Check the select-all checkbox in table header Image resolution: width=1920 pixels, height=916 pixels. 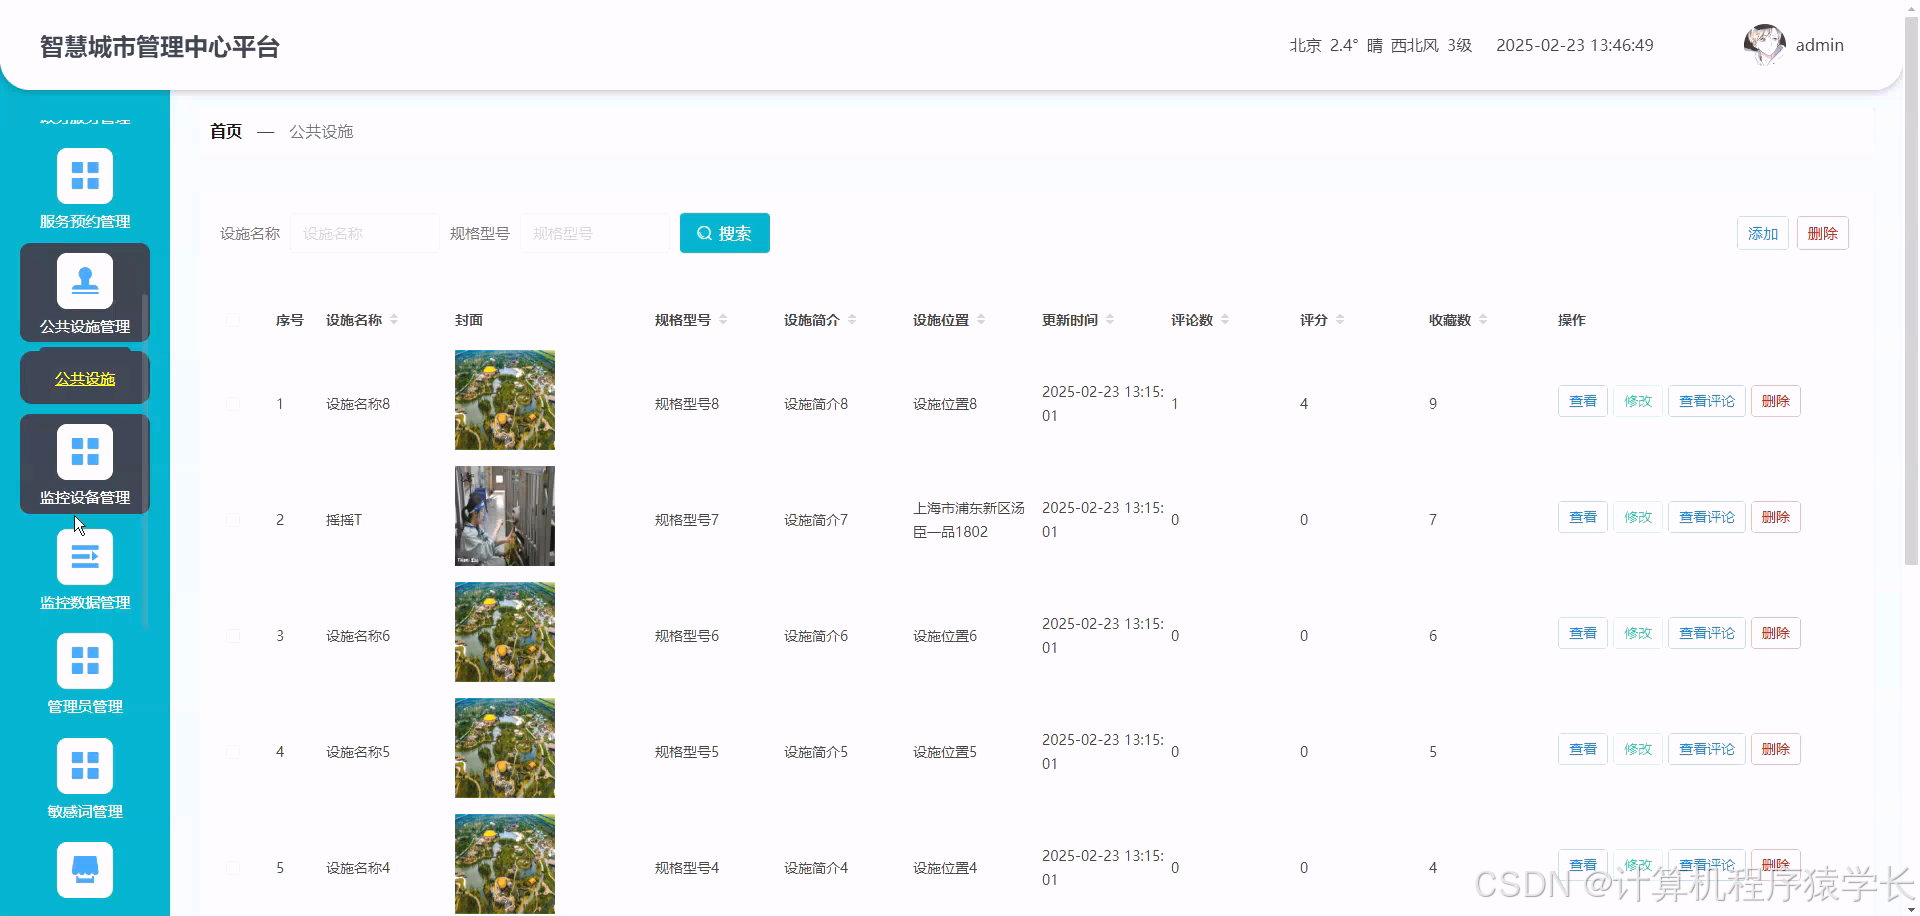pos(234,319)
